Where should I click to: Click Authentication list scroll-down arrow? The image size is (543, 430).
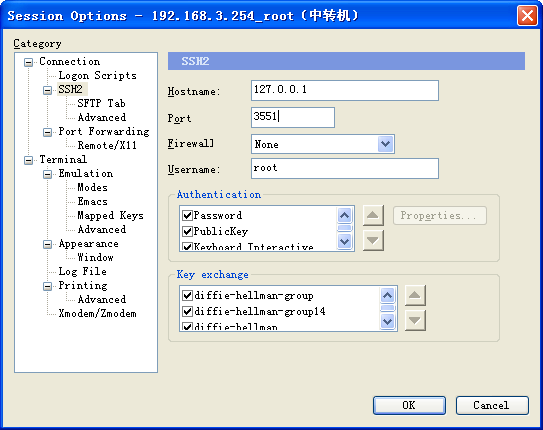(345, 241)
